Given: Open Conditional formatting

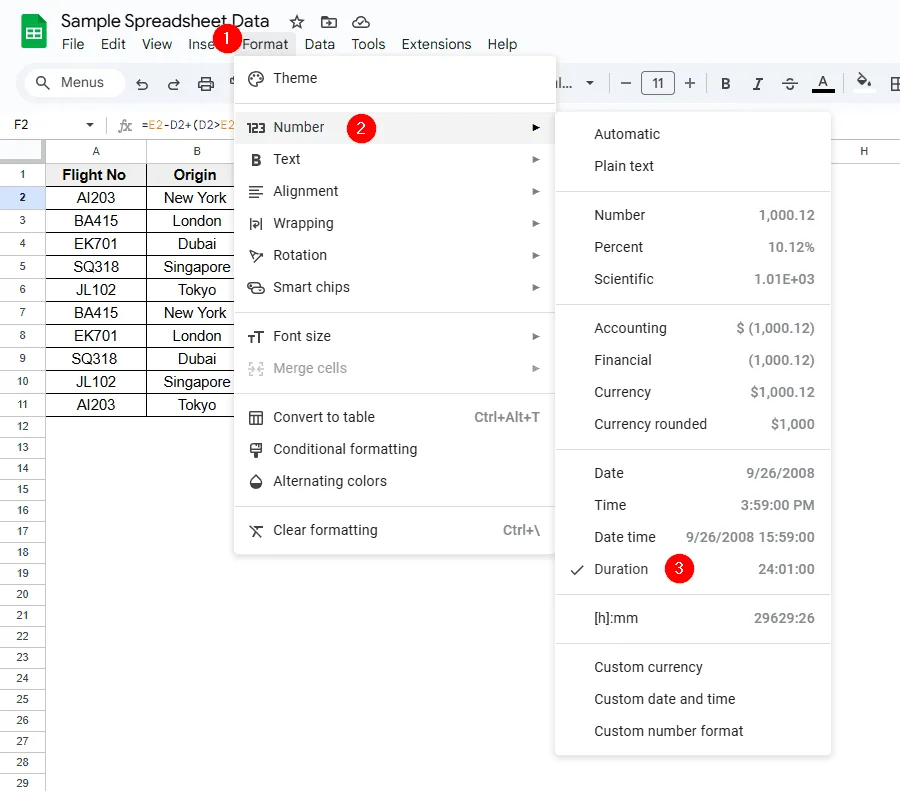Looking at the screenshot, I should coord(395,449).
